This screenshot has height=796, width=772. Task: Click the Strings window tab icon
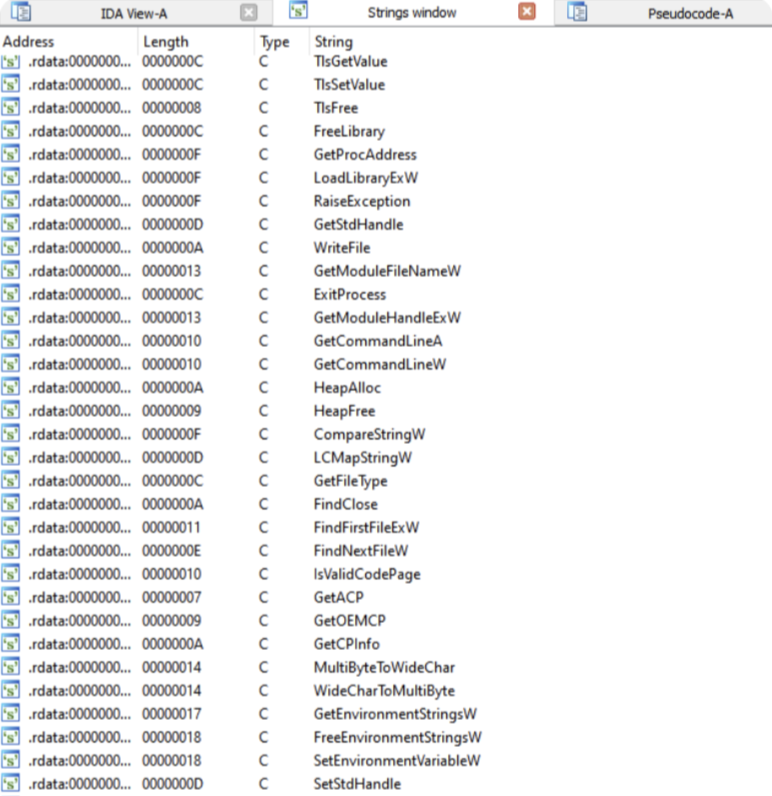click(298, 10)
